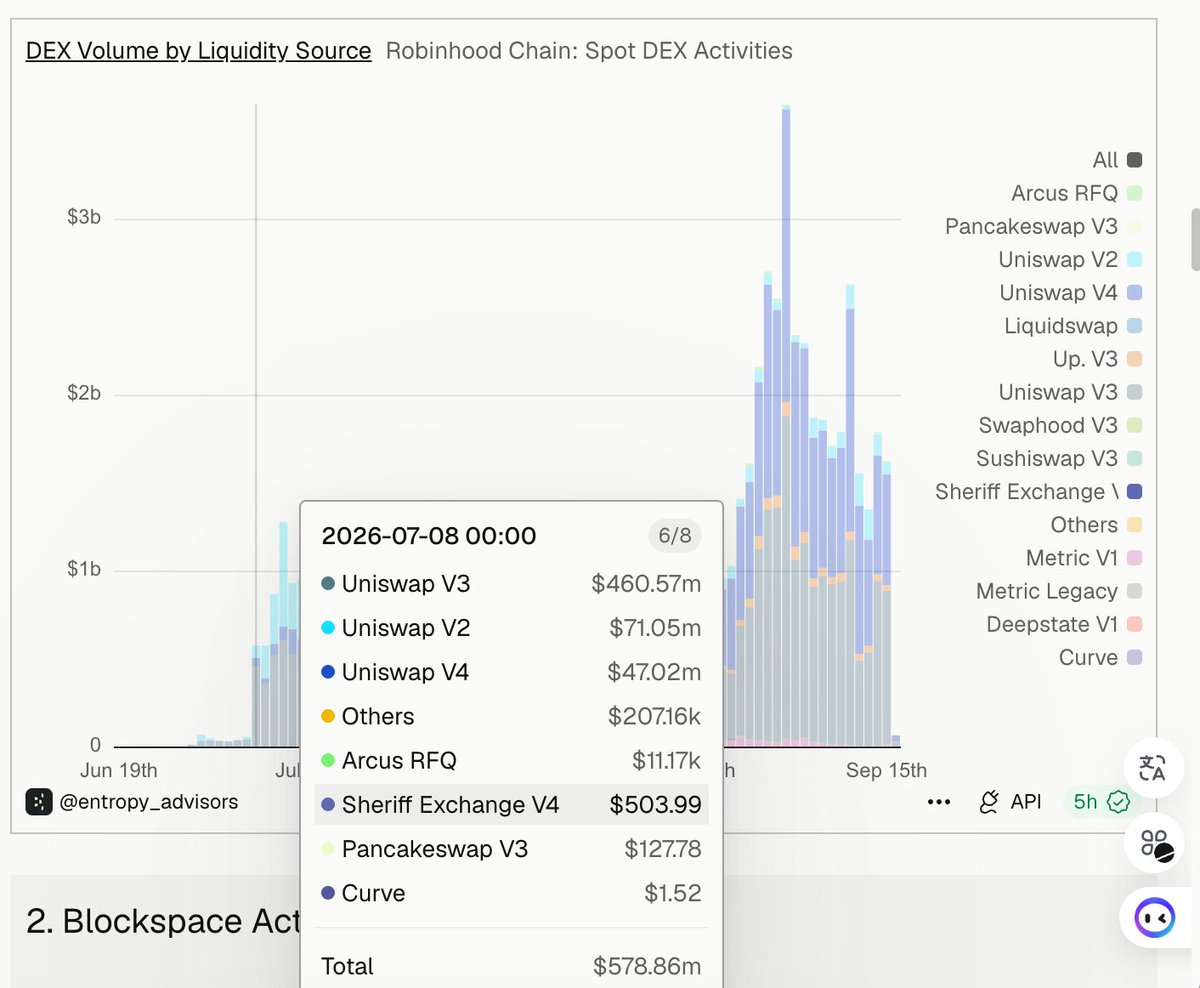1200x988 pixels.
Task: Click Uniswap V2 $71.05m tooltip row
Action: [x=511, y=628]
